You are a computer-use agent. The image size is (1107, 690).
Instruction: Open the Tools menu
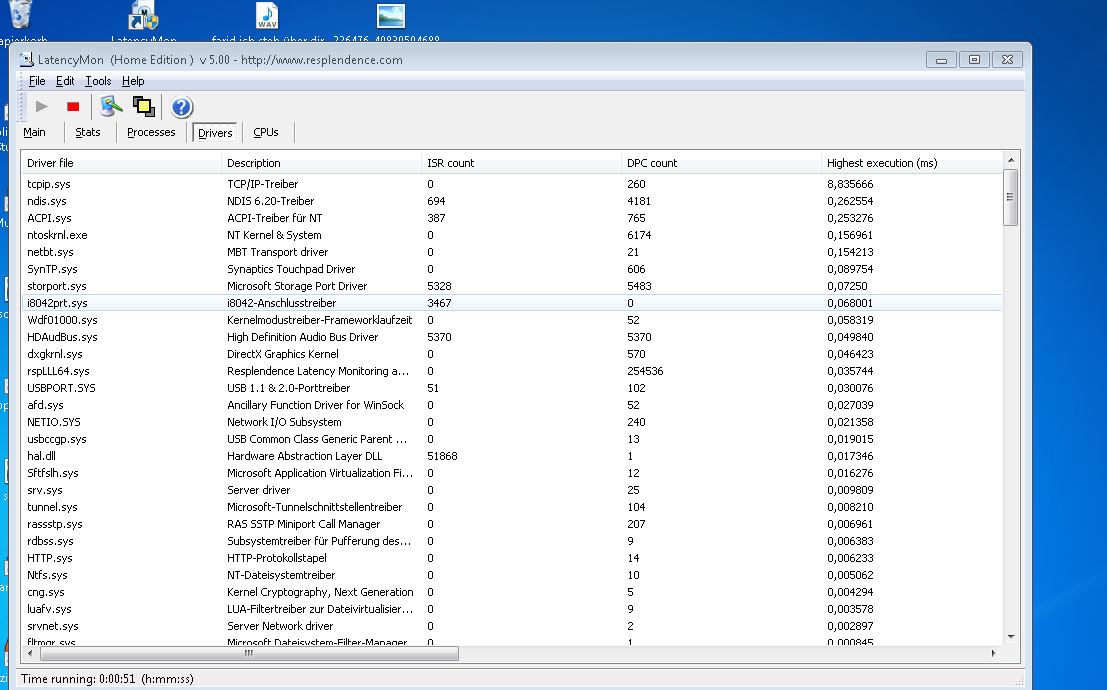[x=98, y=81]
